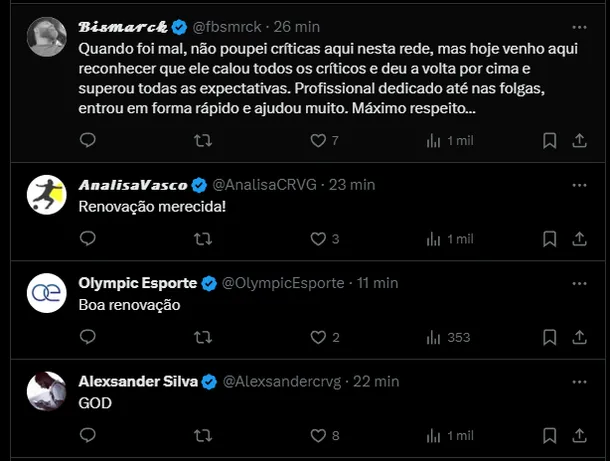Viewport: 610px width, 461px height.
Task: Share Alexsander Silva's tweet
Action: (x=579, y=435)
